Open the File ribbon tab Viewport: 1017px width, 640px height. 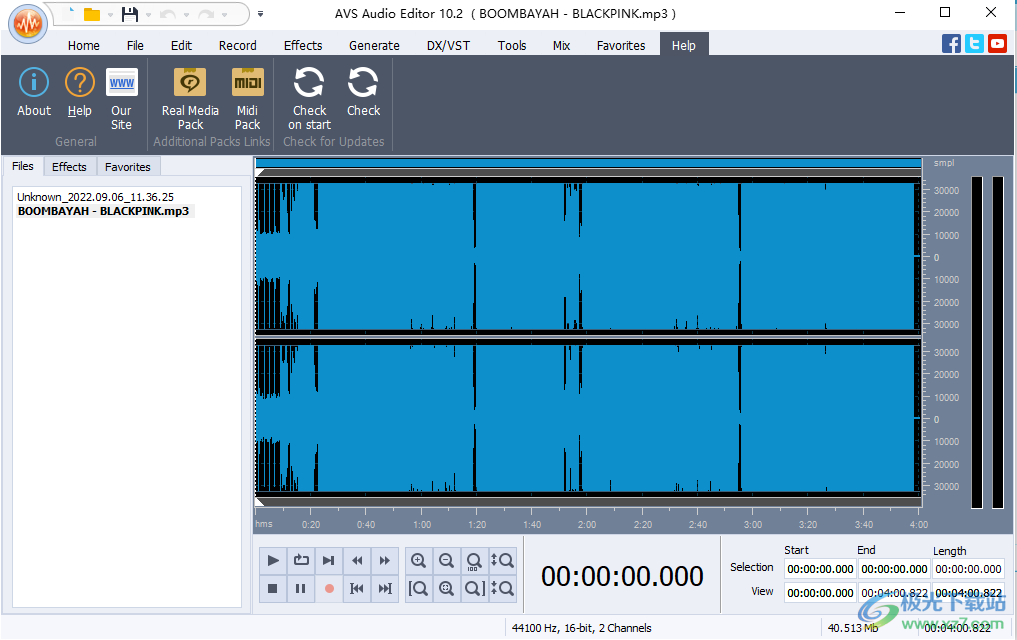click(x=135, y=45)
